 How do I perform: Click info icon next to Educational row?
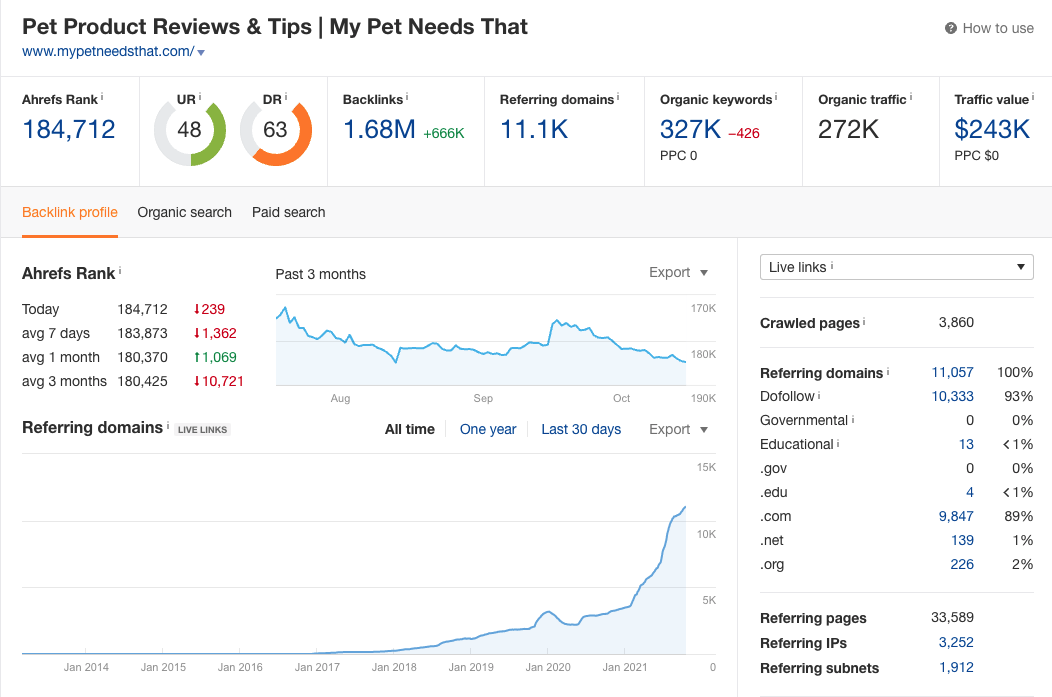pyautogui.click(x=838, y=443)
